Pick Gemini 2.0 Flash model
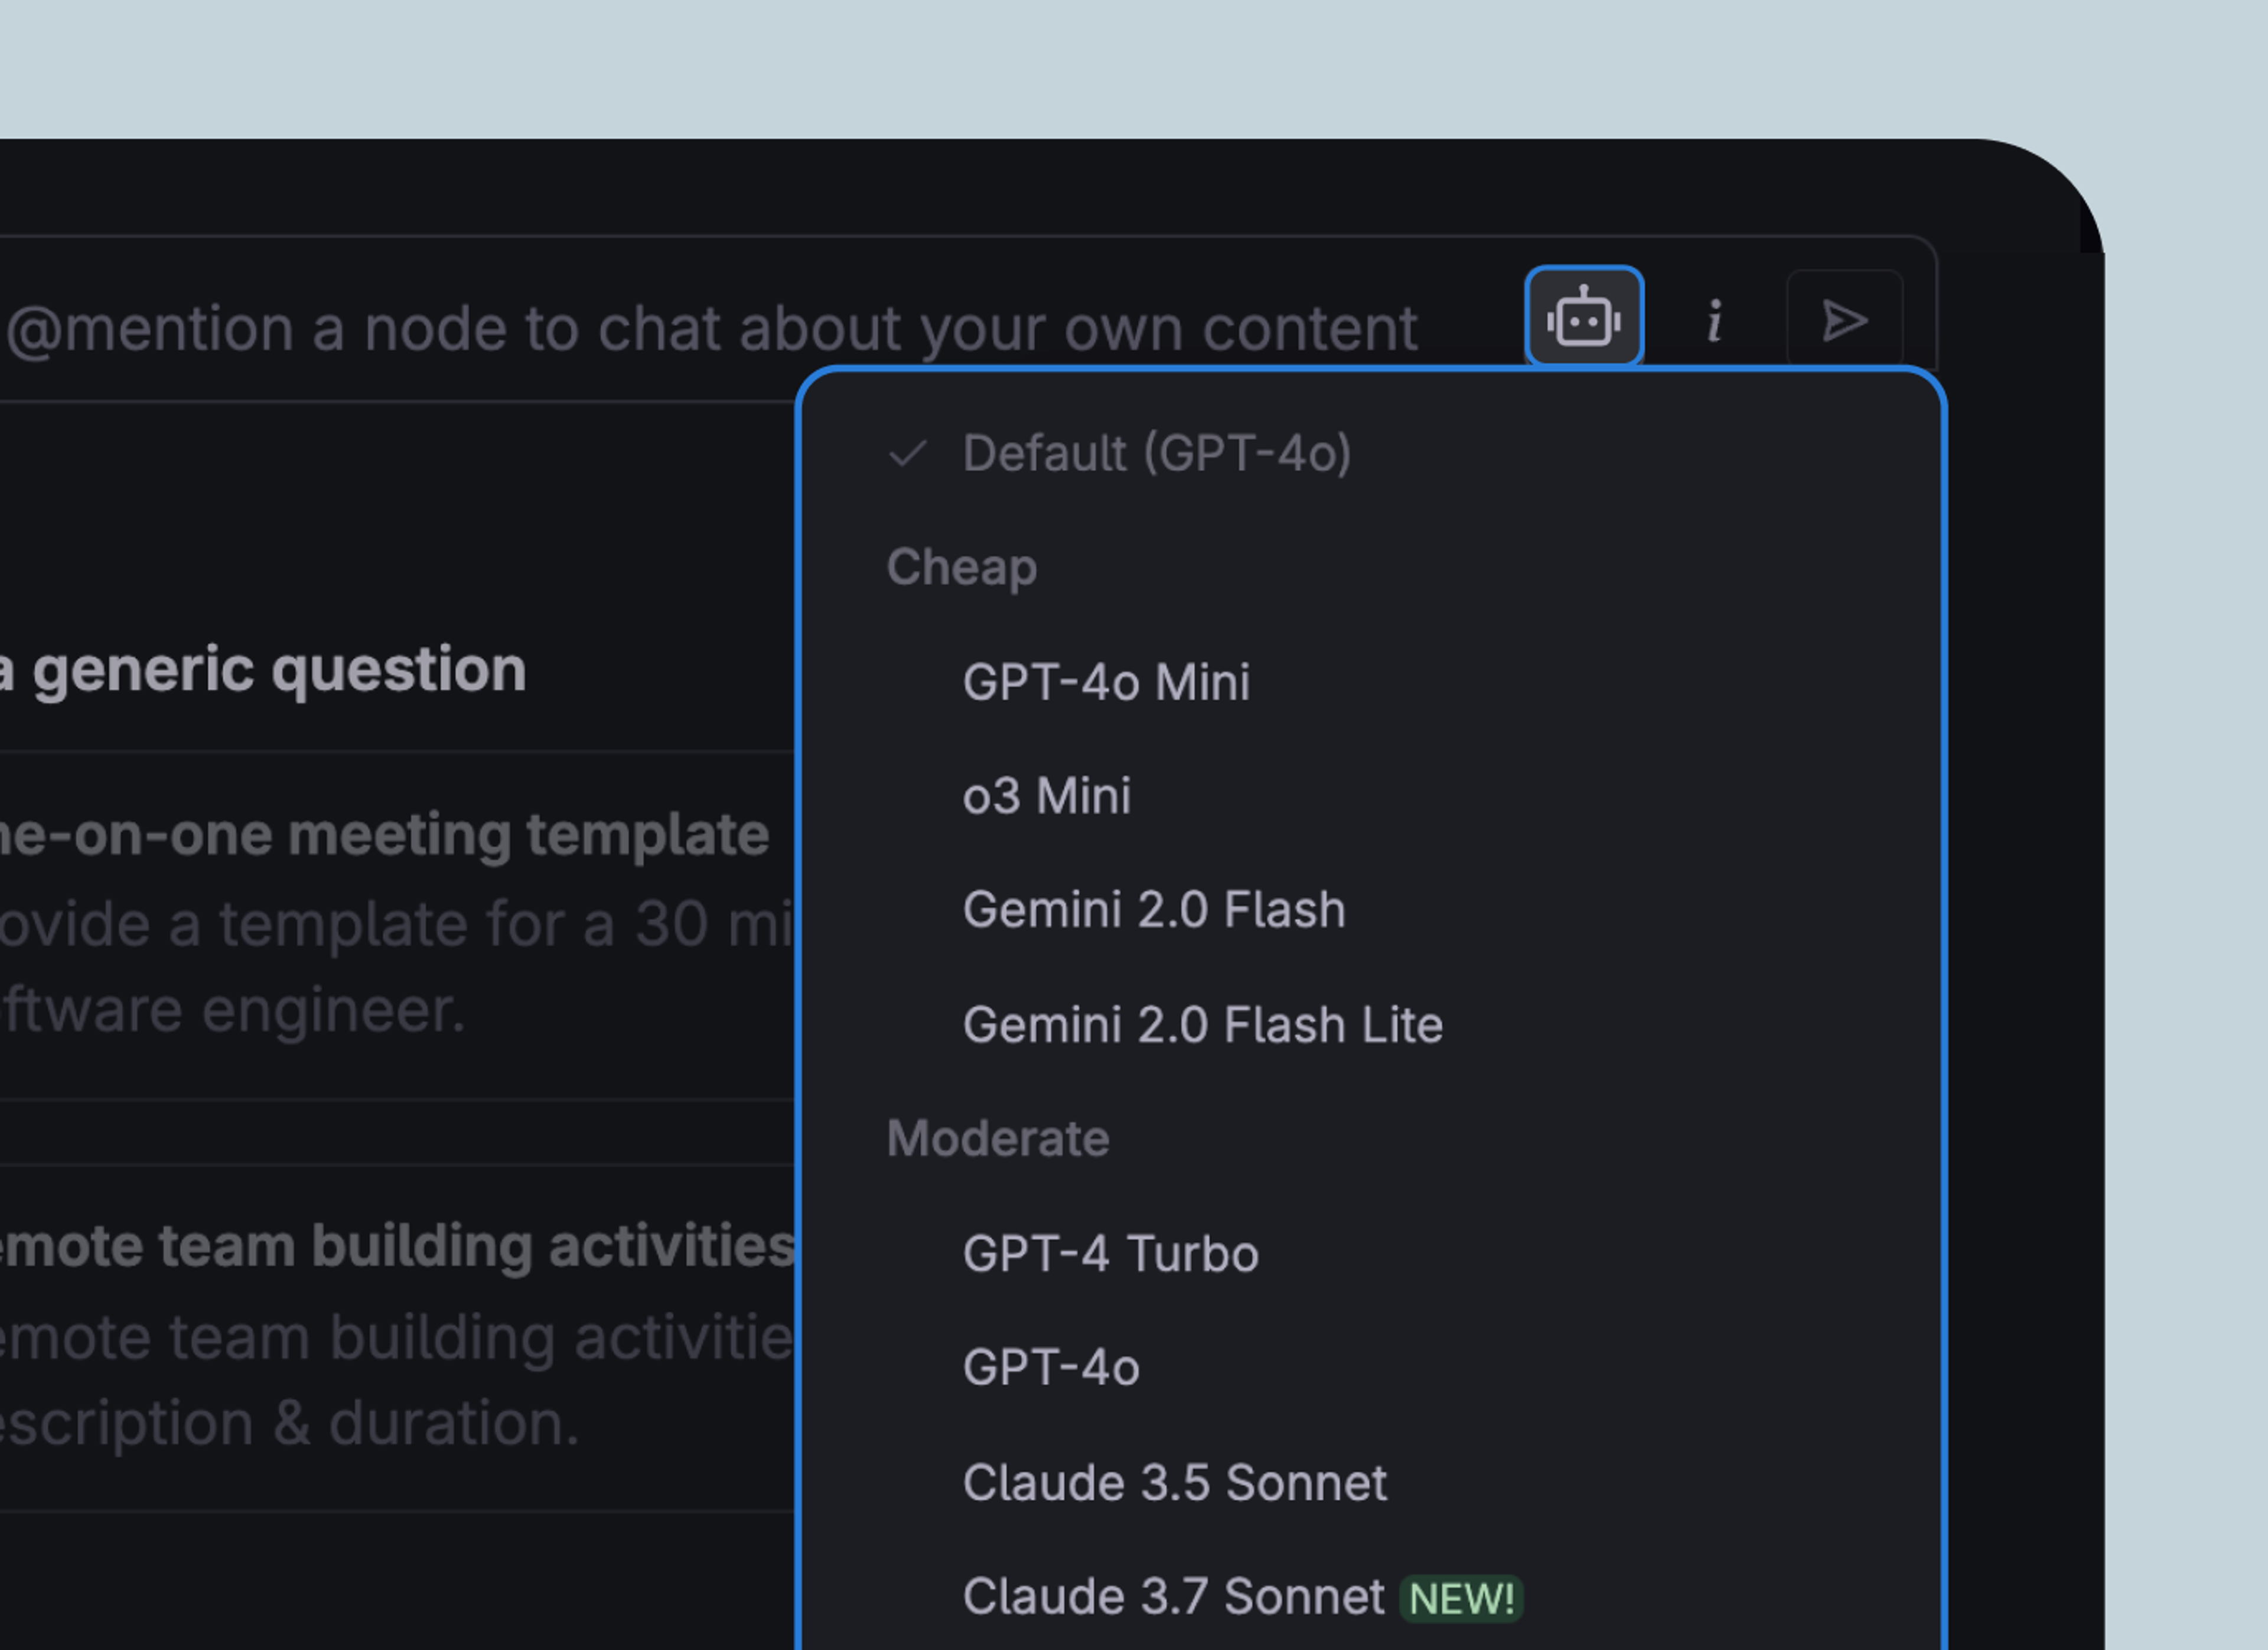Image resolution: width=2268 pixels, height=1650 pixels. tap(1153, 910)
